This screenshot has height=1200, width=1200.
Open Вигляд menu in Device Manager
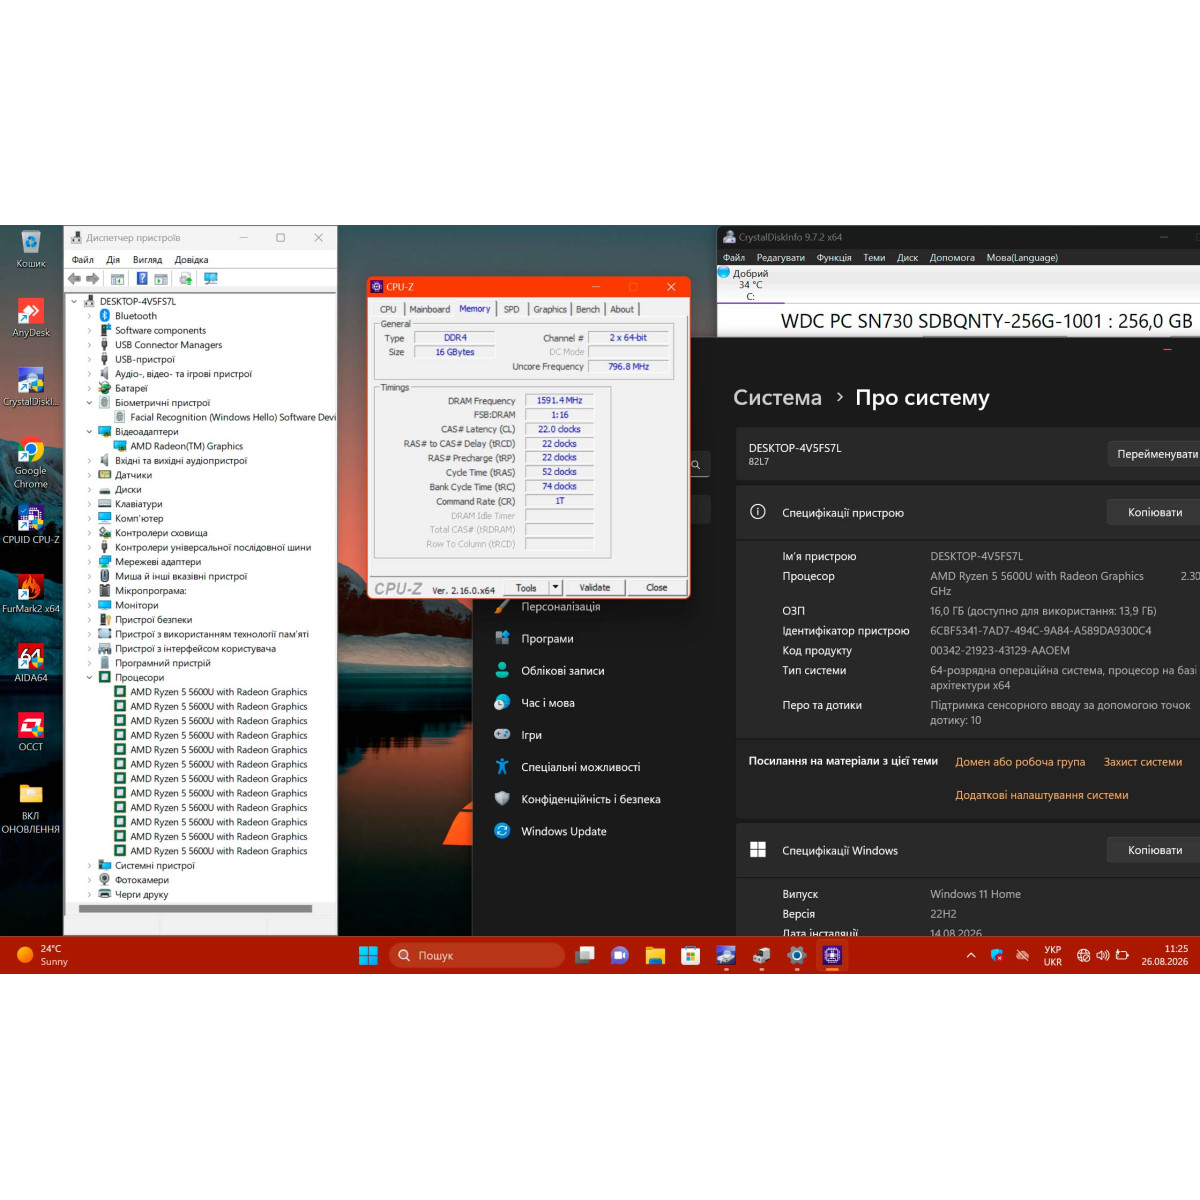coord(147,260)
